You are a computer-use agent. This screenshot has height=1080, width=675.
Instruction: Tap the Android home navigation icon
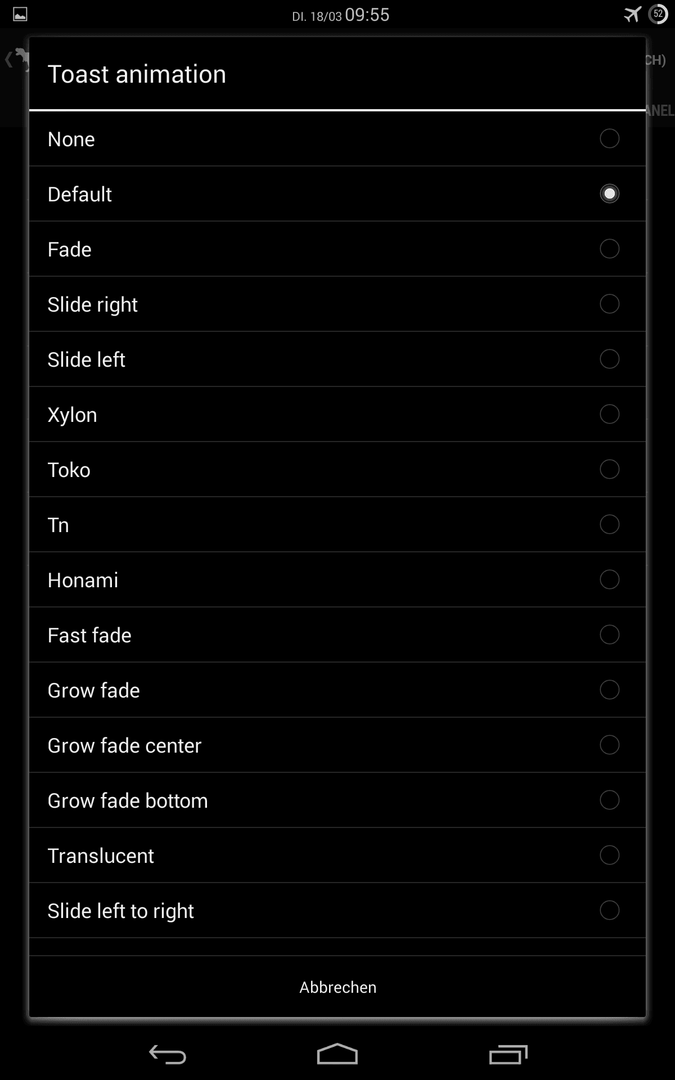coord(338,1054)
